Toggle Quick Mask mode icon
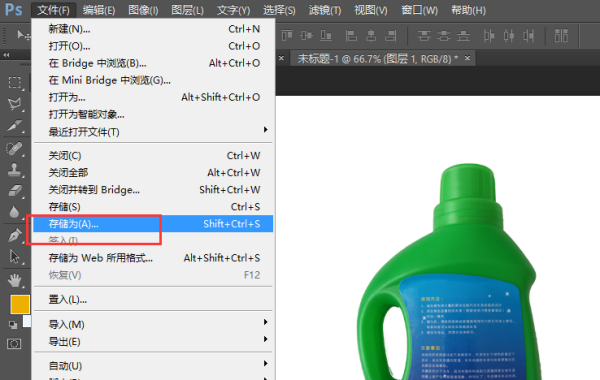Screen dimensions: 600x380 click(x=14, y=344)
